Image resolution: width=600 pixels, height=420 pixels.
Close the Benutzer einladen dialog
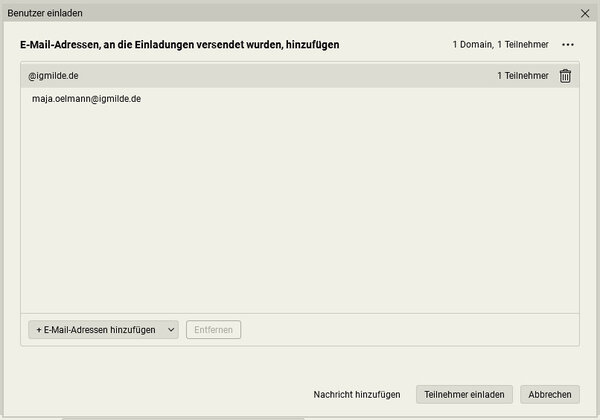[585, 13]
